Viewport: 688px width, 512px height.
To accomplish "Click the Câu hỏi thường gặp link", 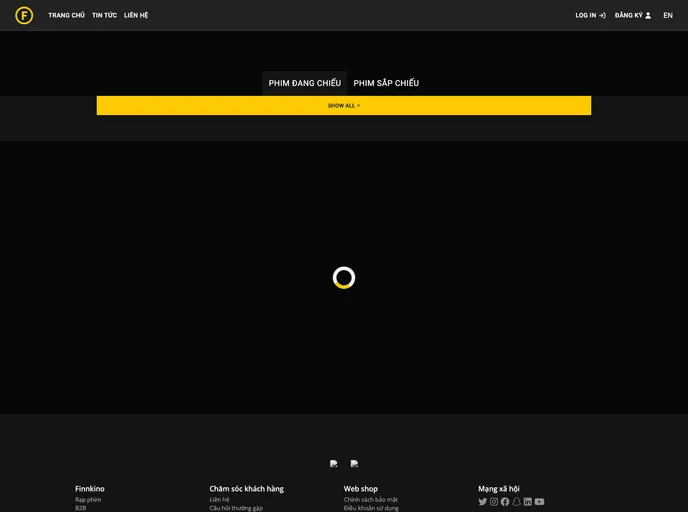I will 236,508.
